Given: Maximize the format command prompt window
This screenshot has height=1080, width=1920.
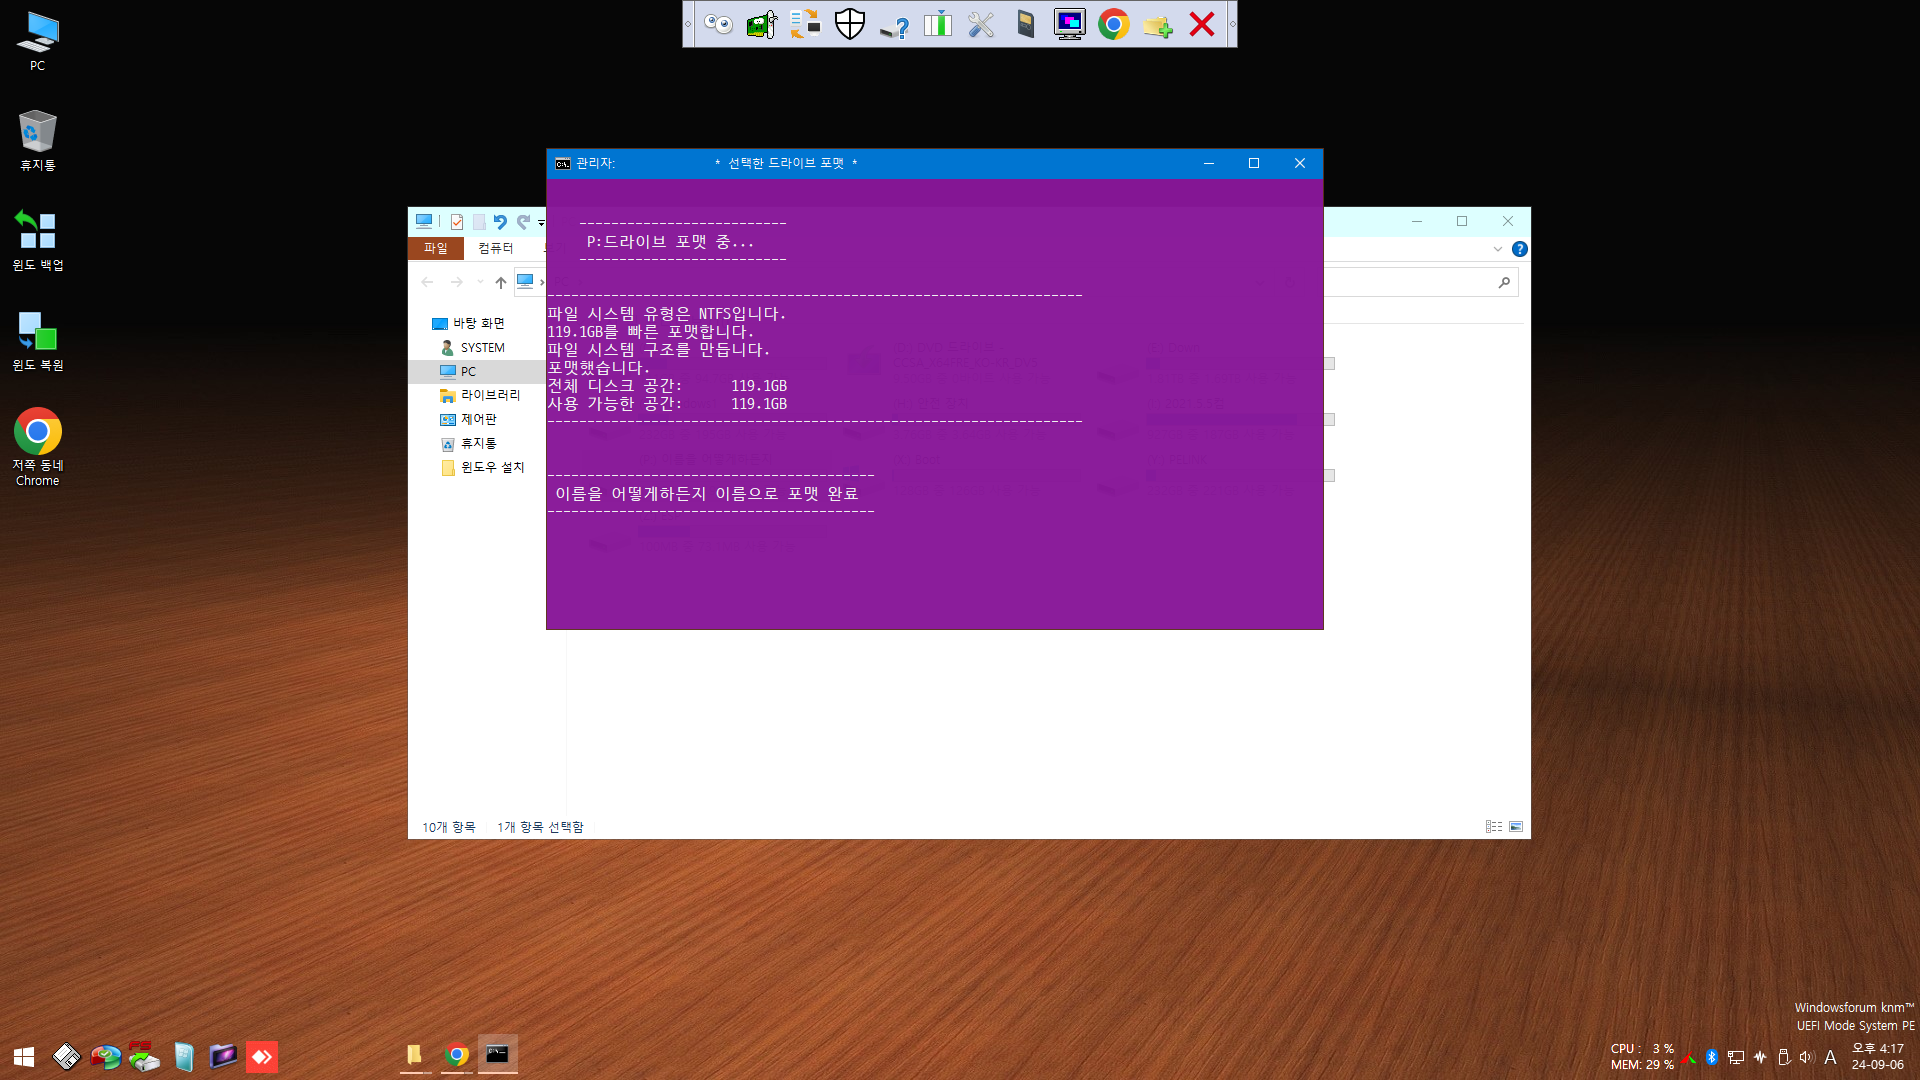Looking at the screenshot, I should pos(1254,164).
